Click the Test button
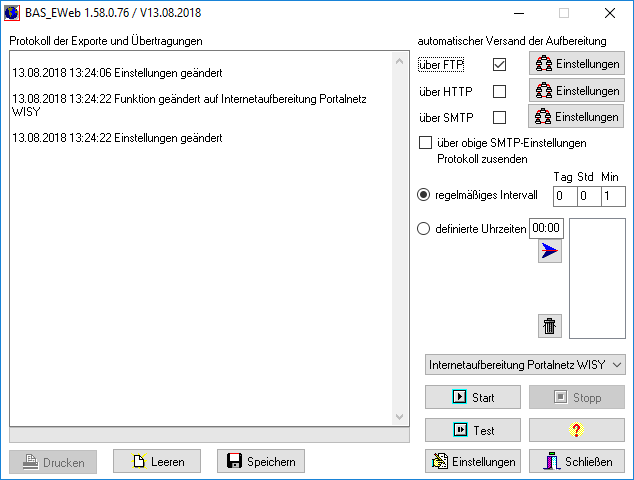Viewport: 634px width, 480px height. click(x=473, y=430)
